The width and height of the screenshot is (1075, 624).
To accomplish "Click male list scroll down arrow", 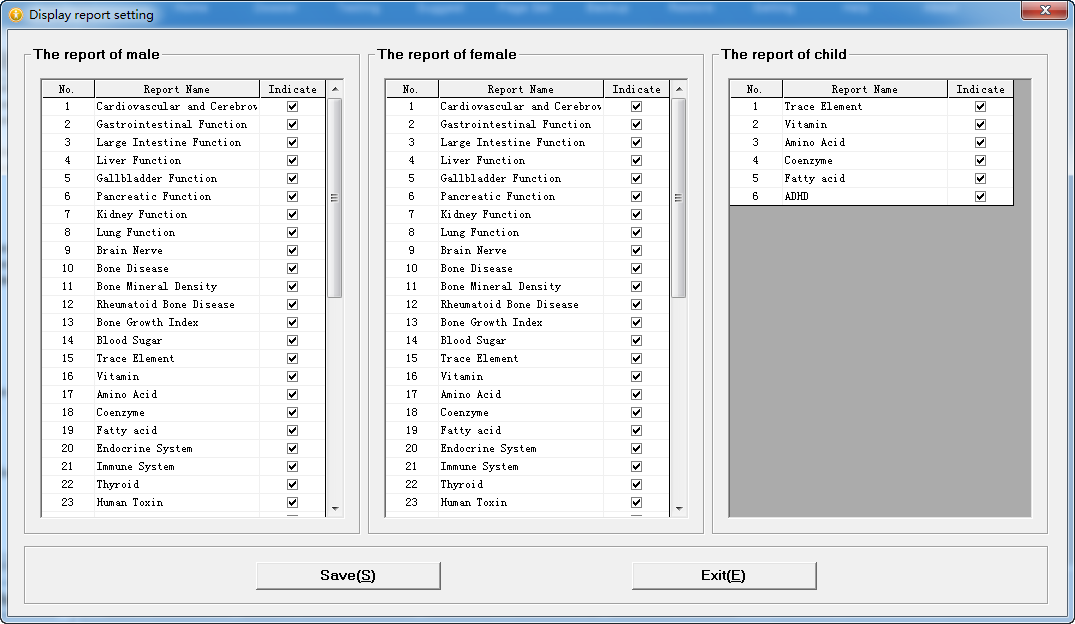I will click(335, 508).
